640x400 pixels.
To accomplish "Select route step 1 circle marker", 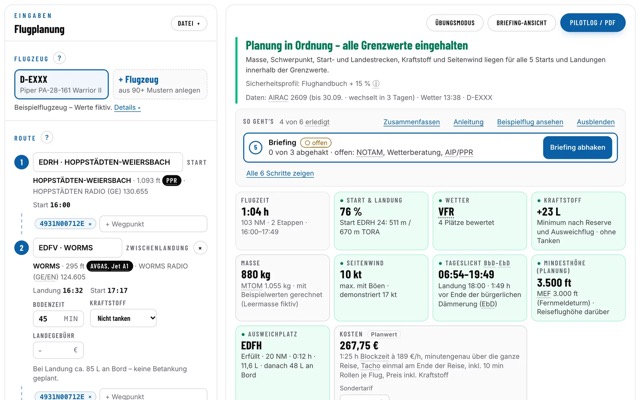I will 22,162.
